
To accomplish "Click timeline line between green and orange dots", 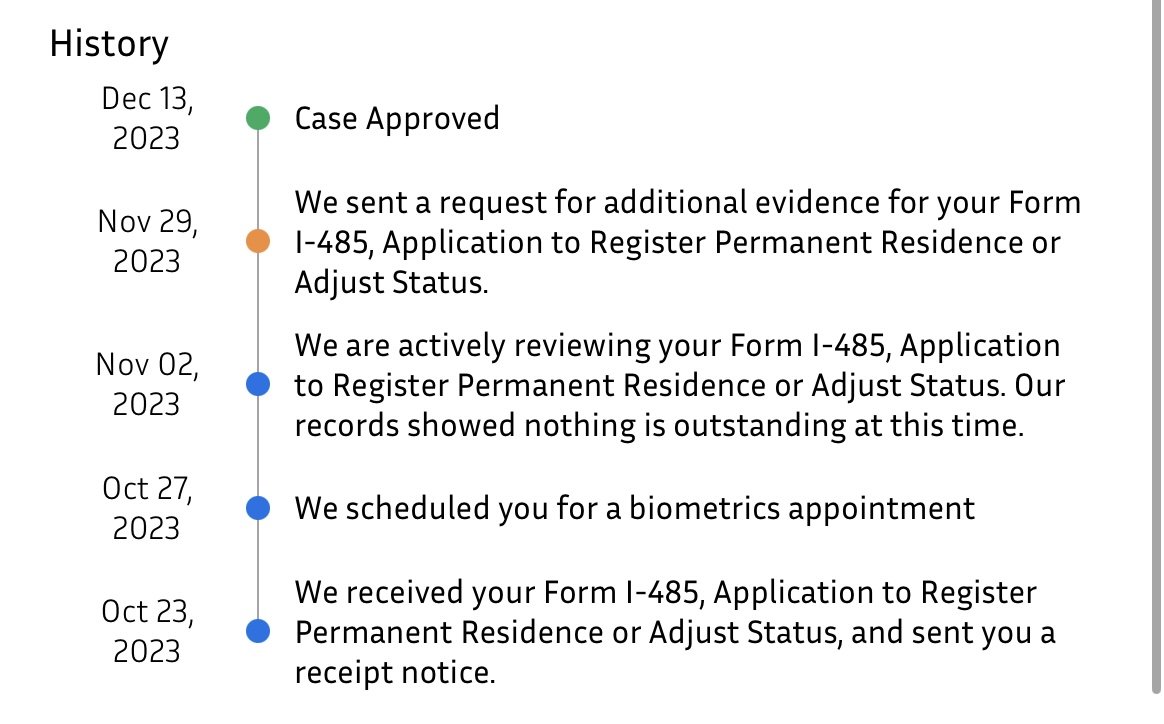I will pyautogui.click(x=258, y=180).
